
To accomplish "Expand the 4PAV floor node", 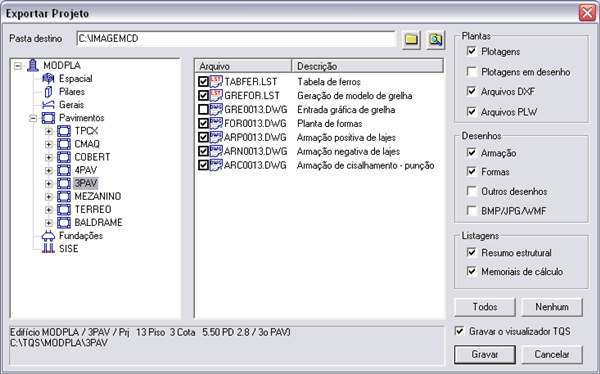I will (49, 170).
